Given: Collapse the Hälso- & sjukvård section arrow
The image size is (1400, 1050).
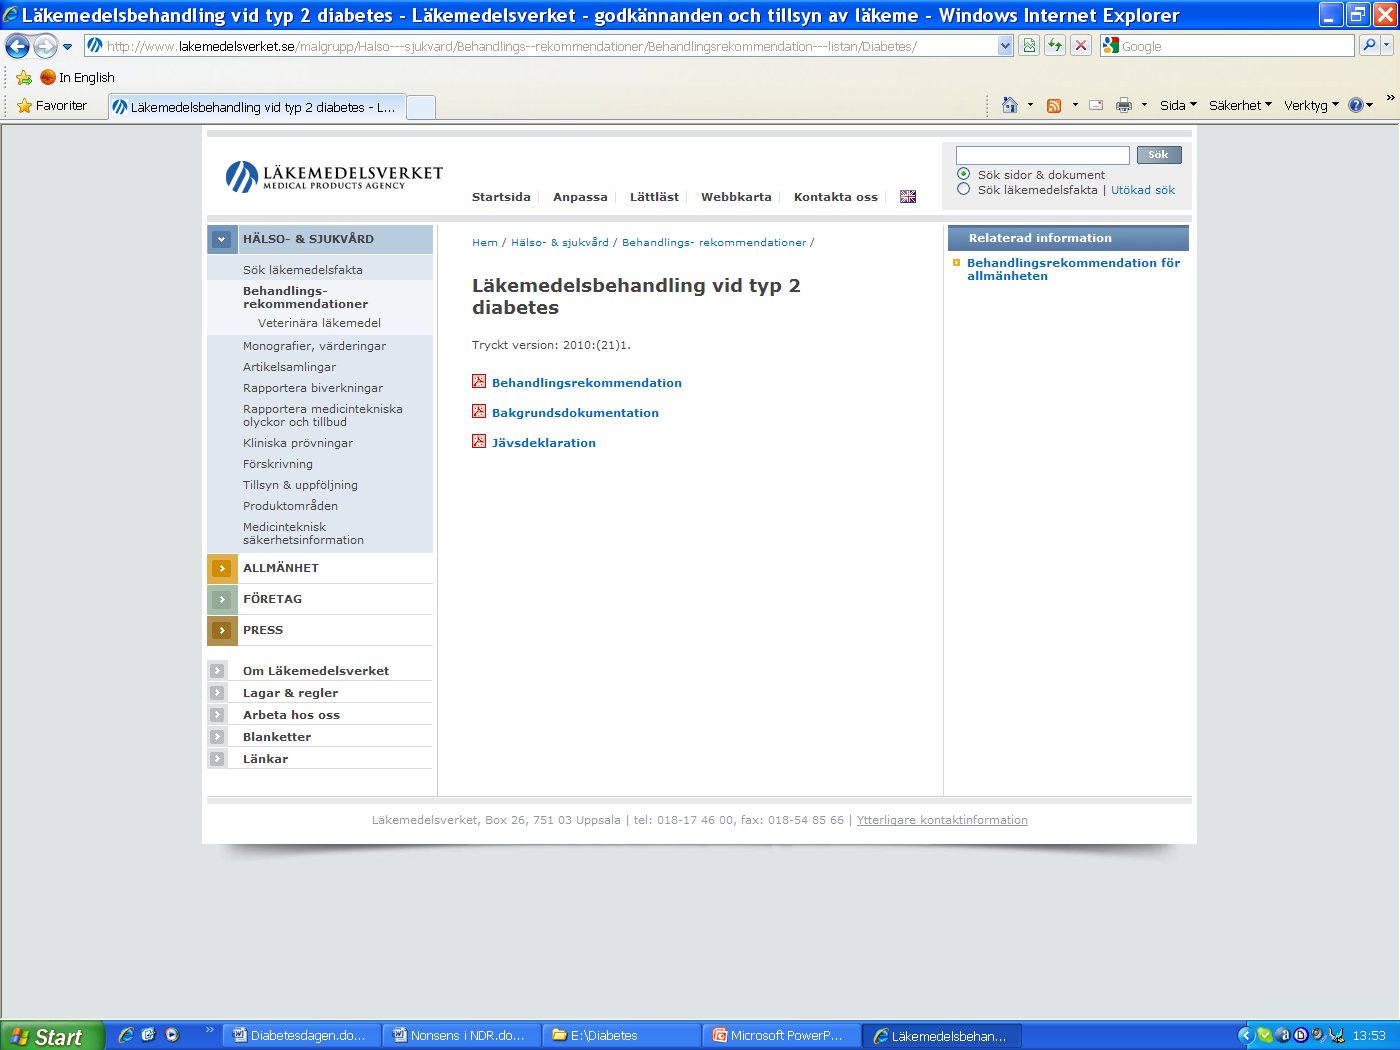Looking at the screenshot, I should point(222,240).
